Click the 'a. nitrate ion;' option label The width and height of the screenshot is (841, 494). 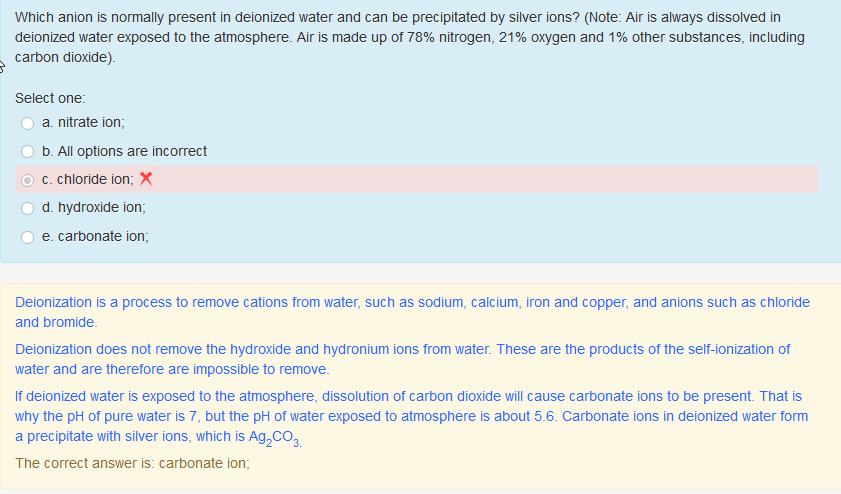coord(83,123)
